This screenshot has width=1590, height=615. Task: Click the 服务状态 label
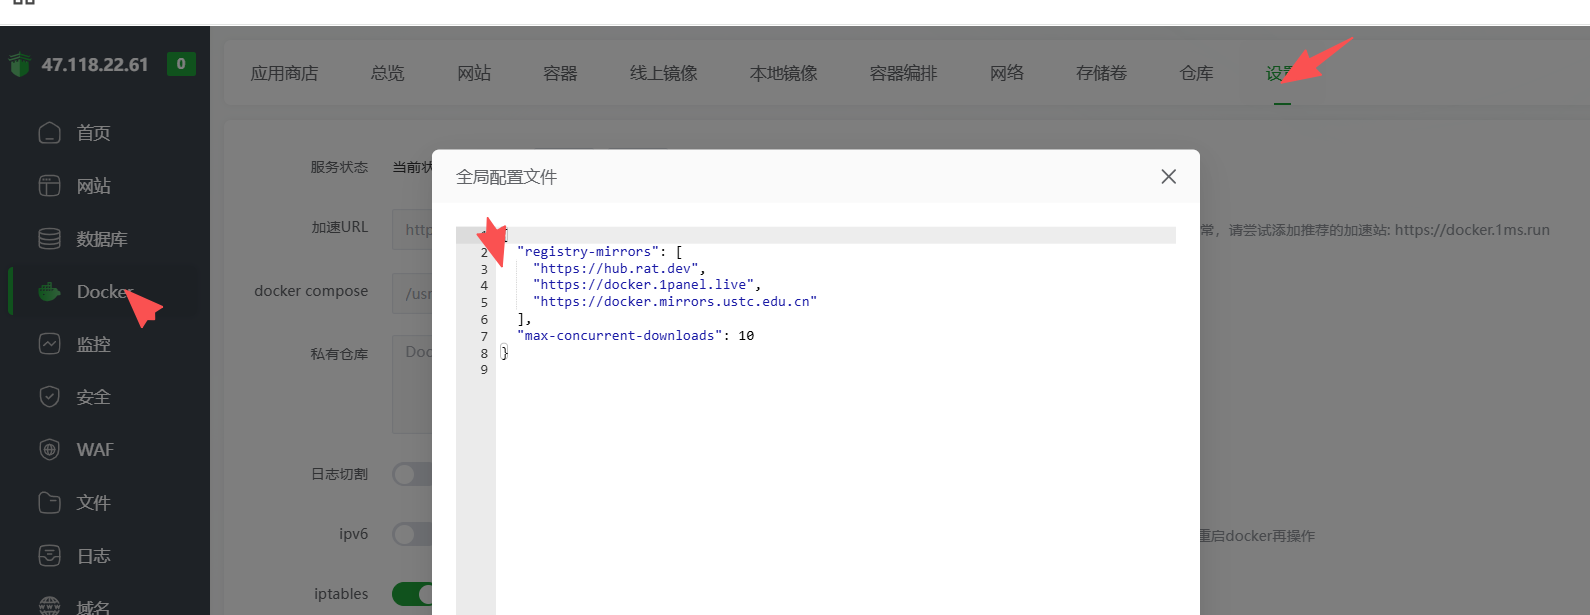click(x=339, y=167)
